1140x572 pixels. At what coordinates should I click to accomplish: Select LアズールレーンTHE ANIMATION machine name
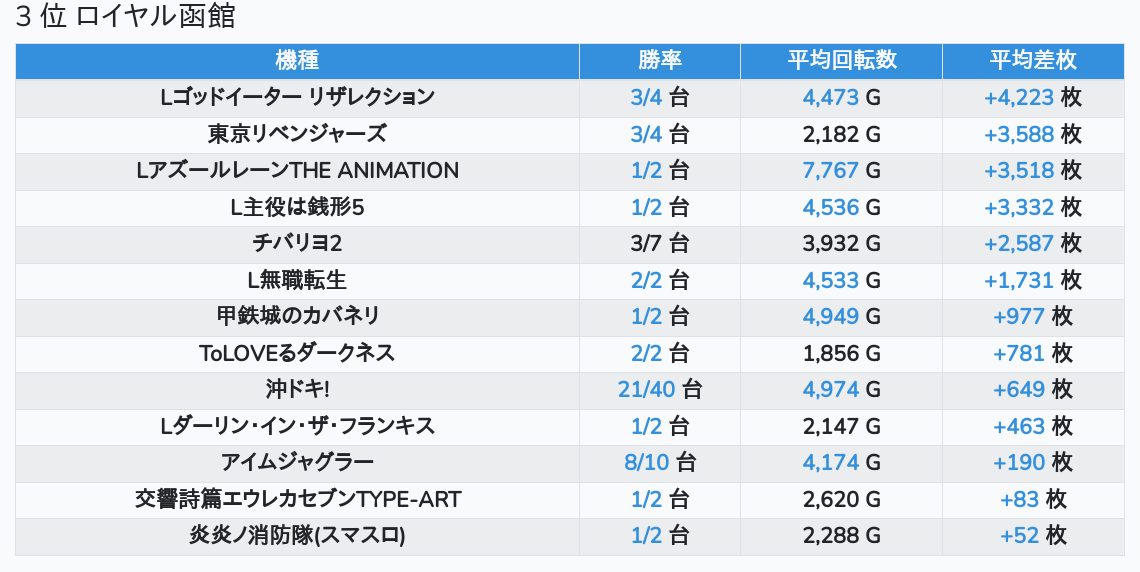(x=297, y=171)
